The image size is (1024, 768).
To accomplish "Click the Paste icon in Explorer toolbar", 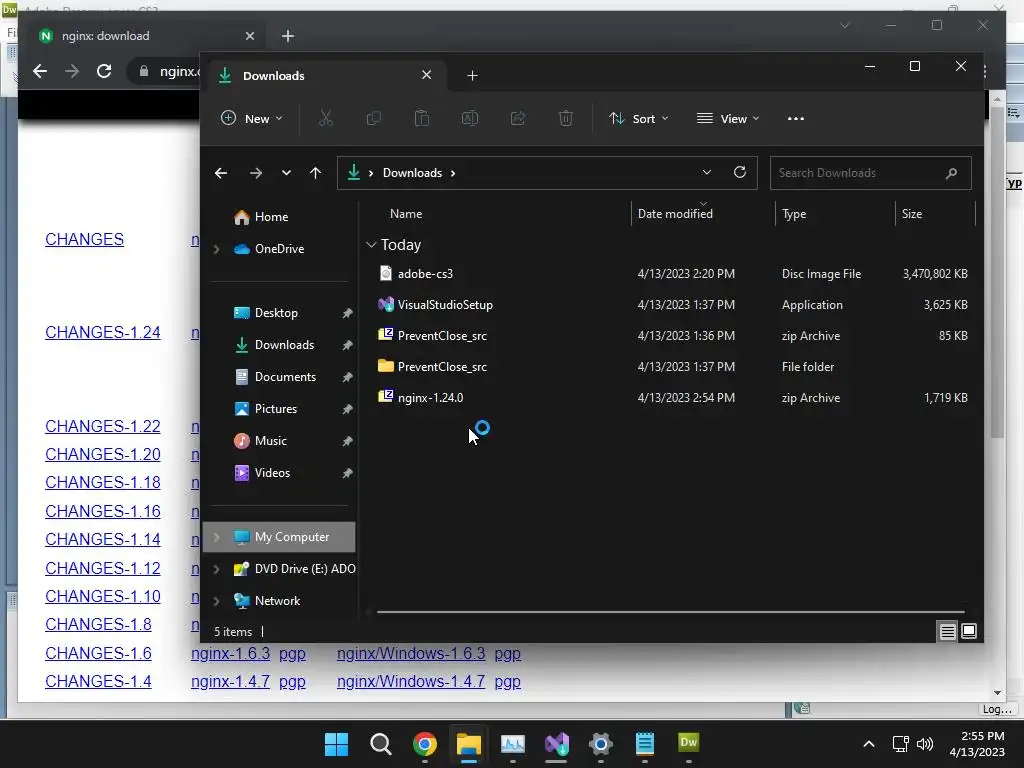I will (x=422, y=118).
